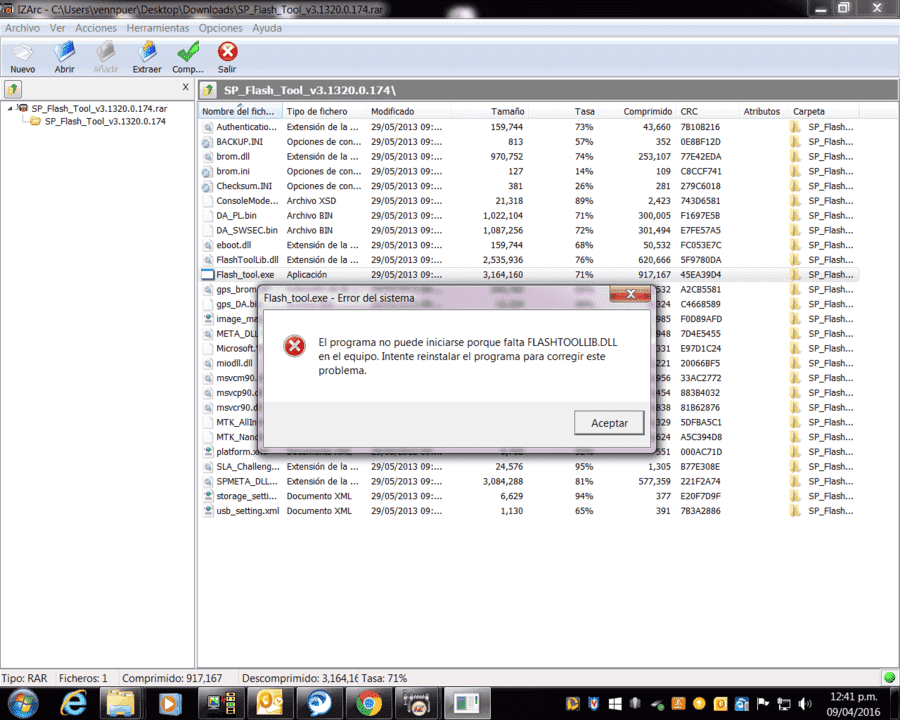This screenshot has height=720, width=900.
Task: Open Windows Media Player from taskbar
Action: tap(169, 703)
